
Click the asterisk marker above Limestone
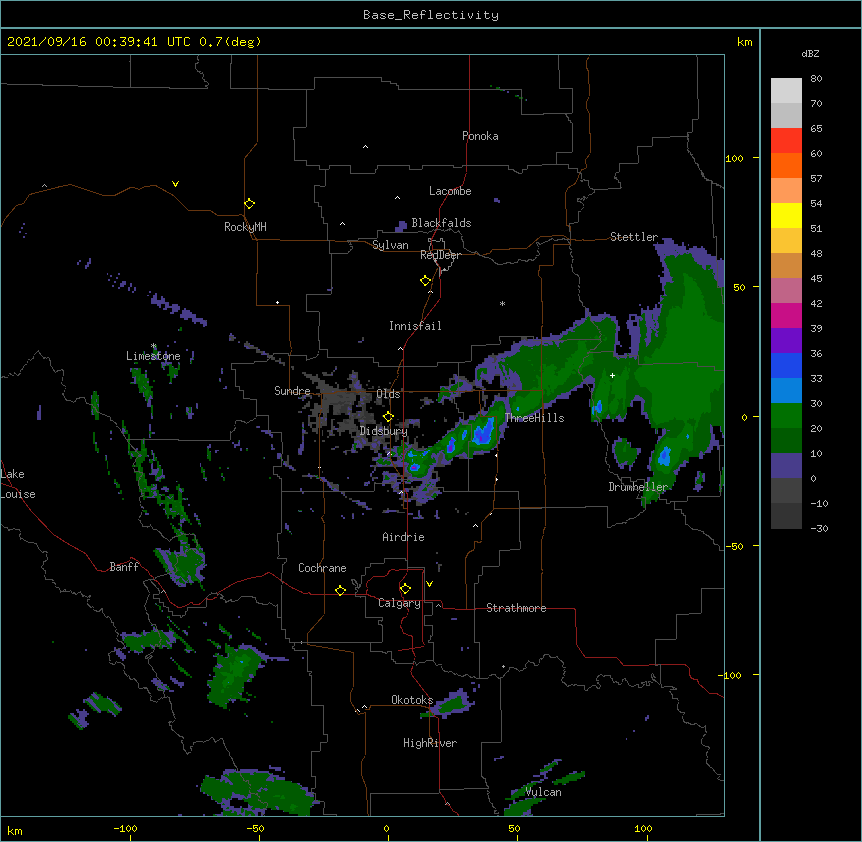[153, 346]
